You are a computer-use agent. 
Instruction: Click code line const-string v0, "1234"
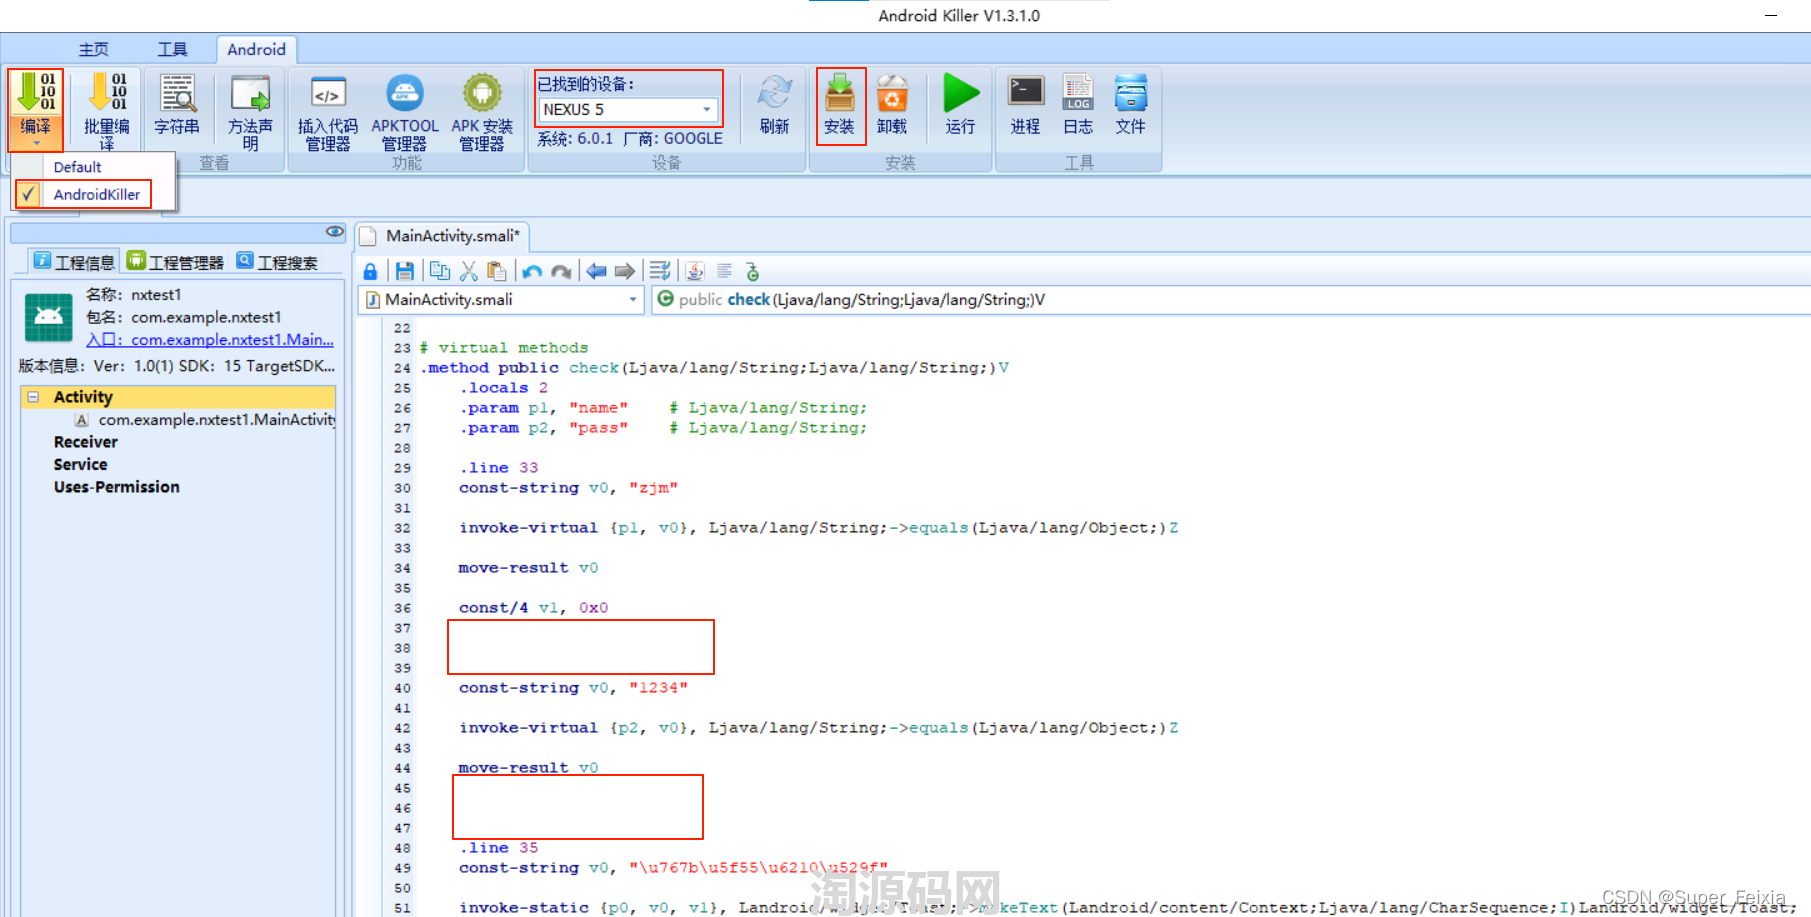click(573, 688)
